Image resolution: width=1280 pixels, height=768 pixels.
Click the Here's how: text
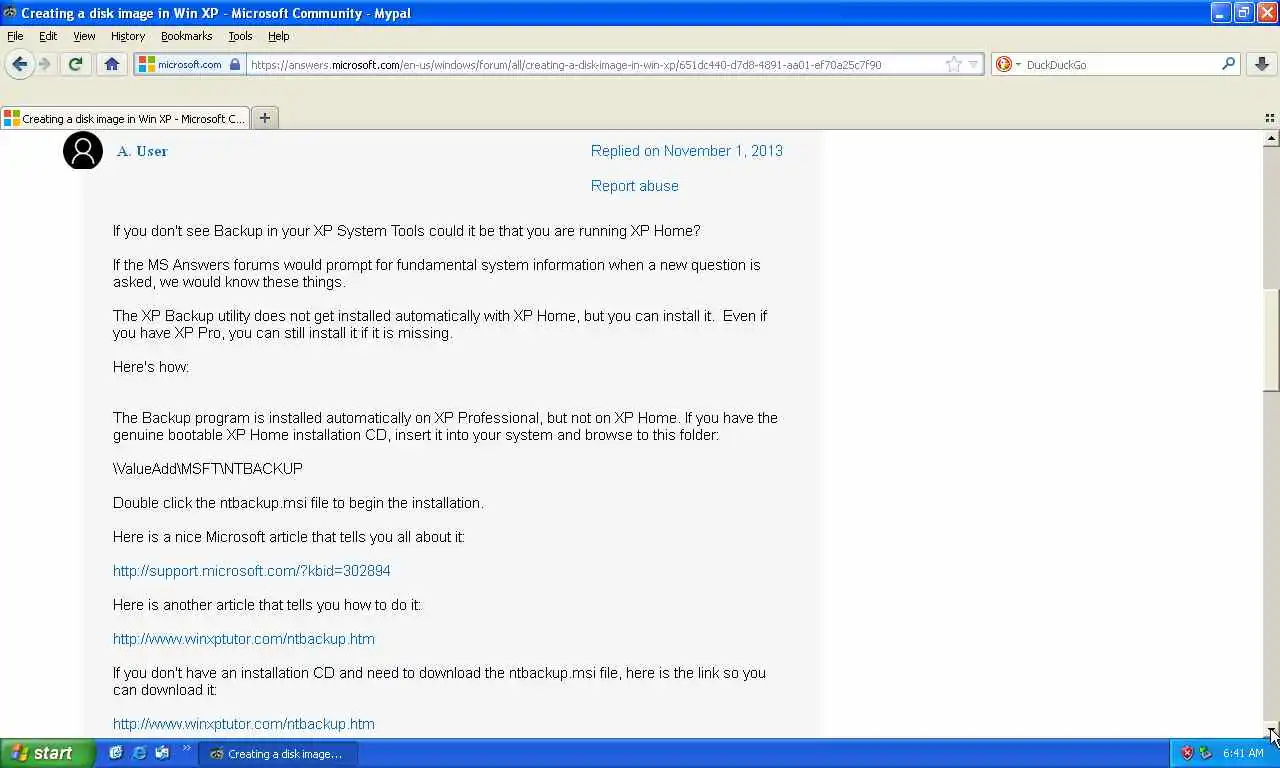151,367
